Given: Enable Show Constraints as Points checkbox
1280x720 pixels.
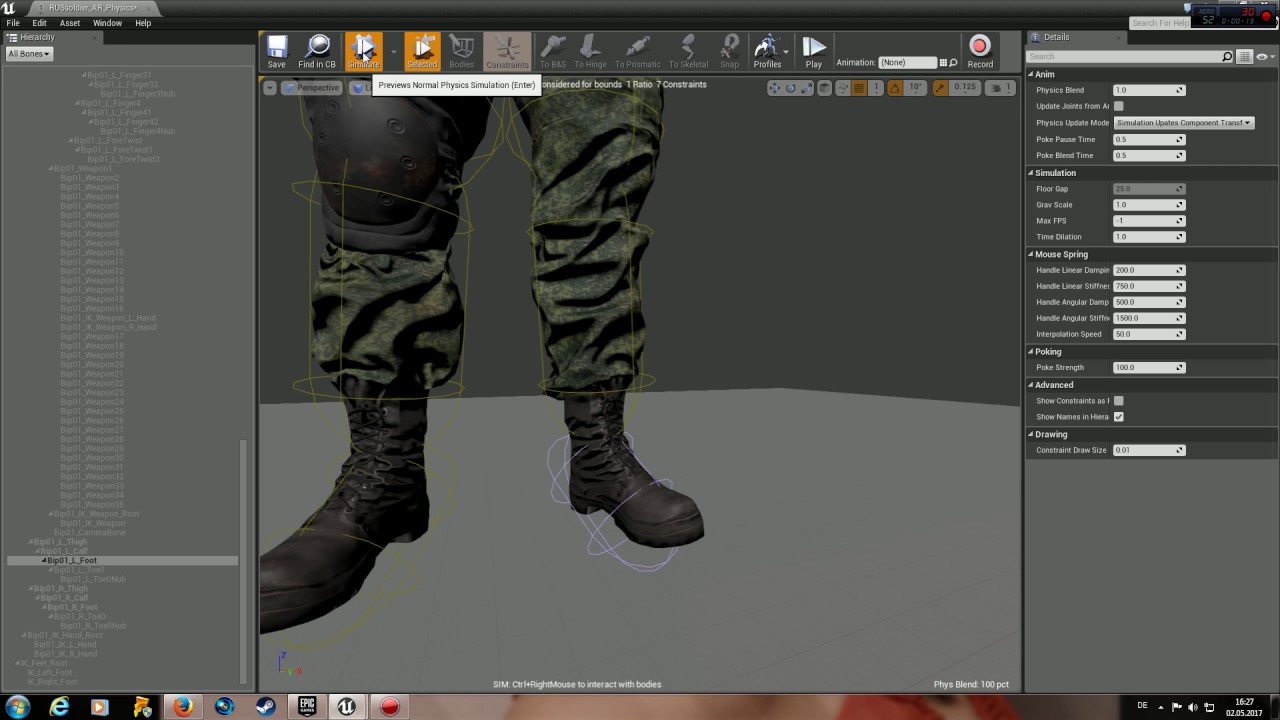Looking at the screenshot, I should [x=1118, y=401].
